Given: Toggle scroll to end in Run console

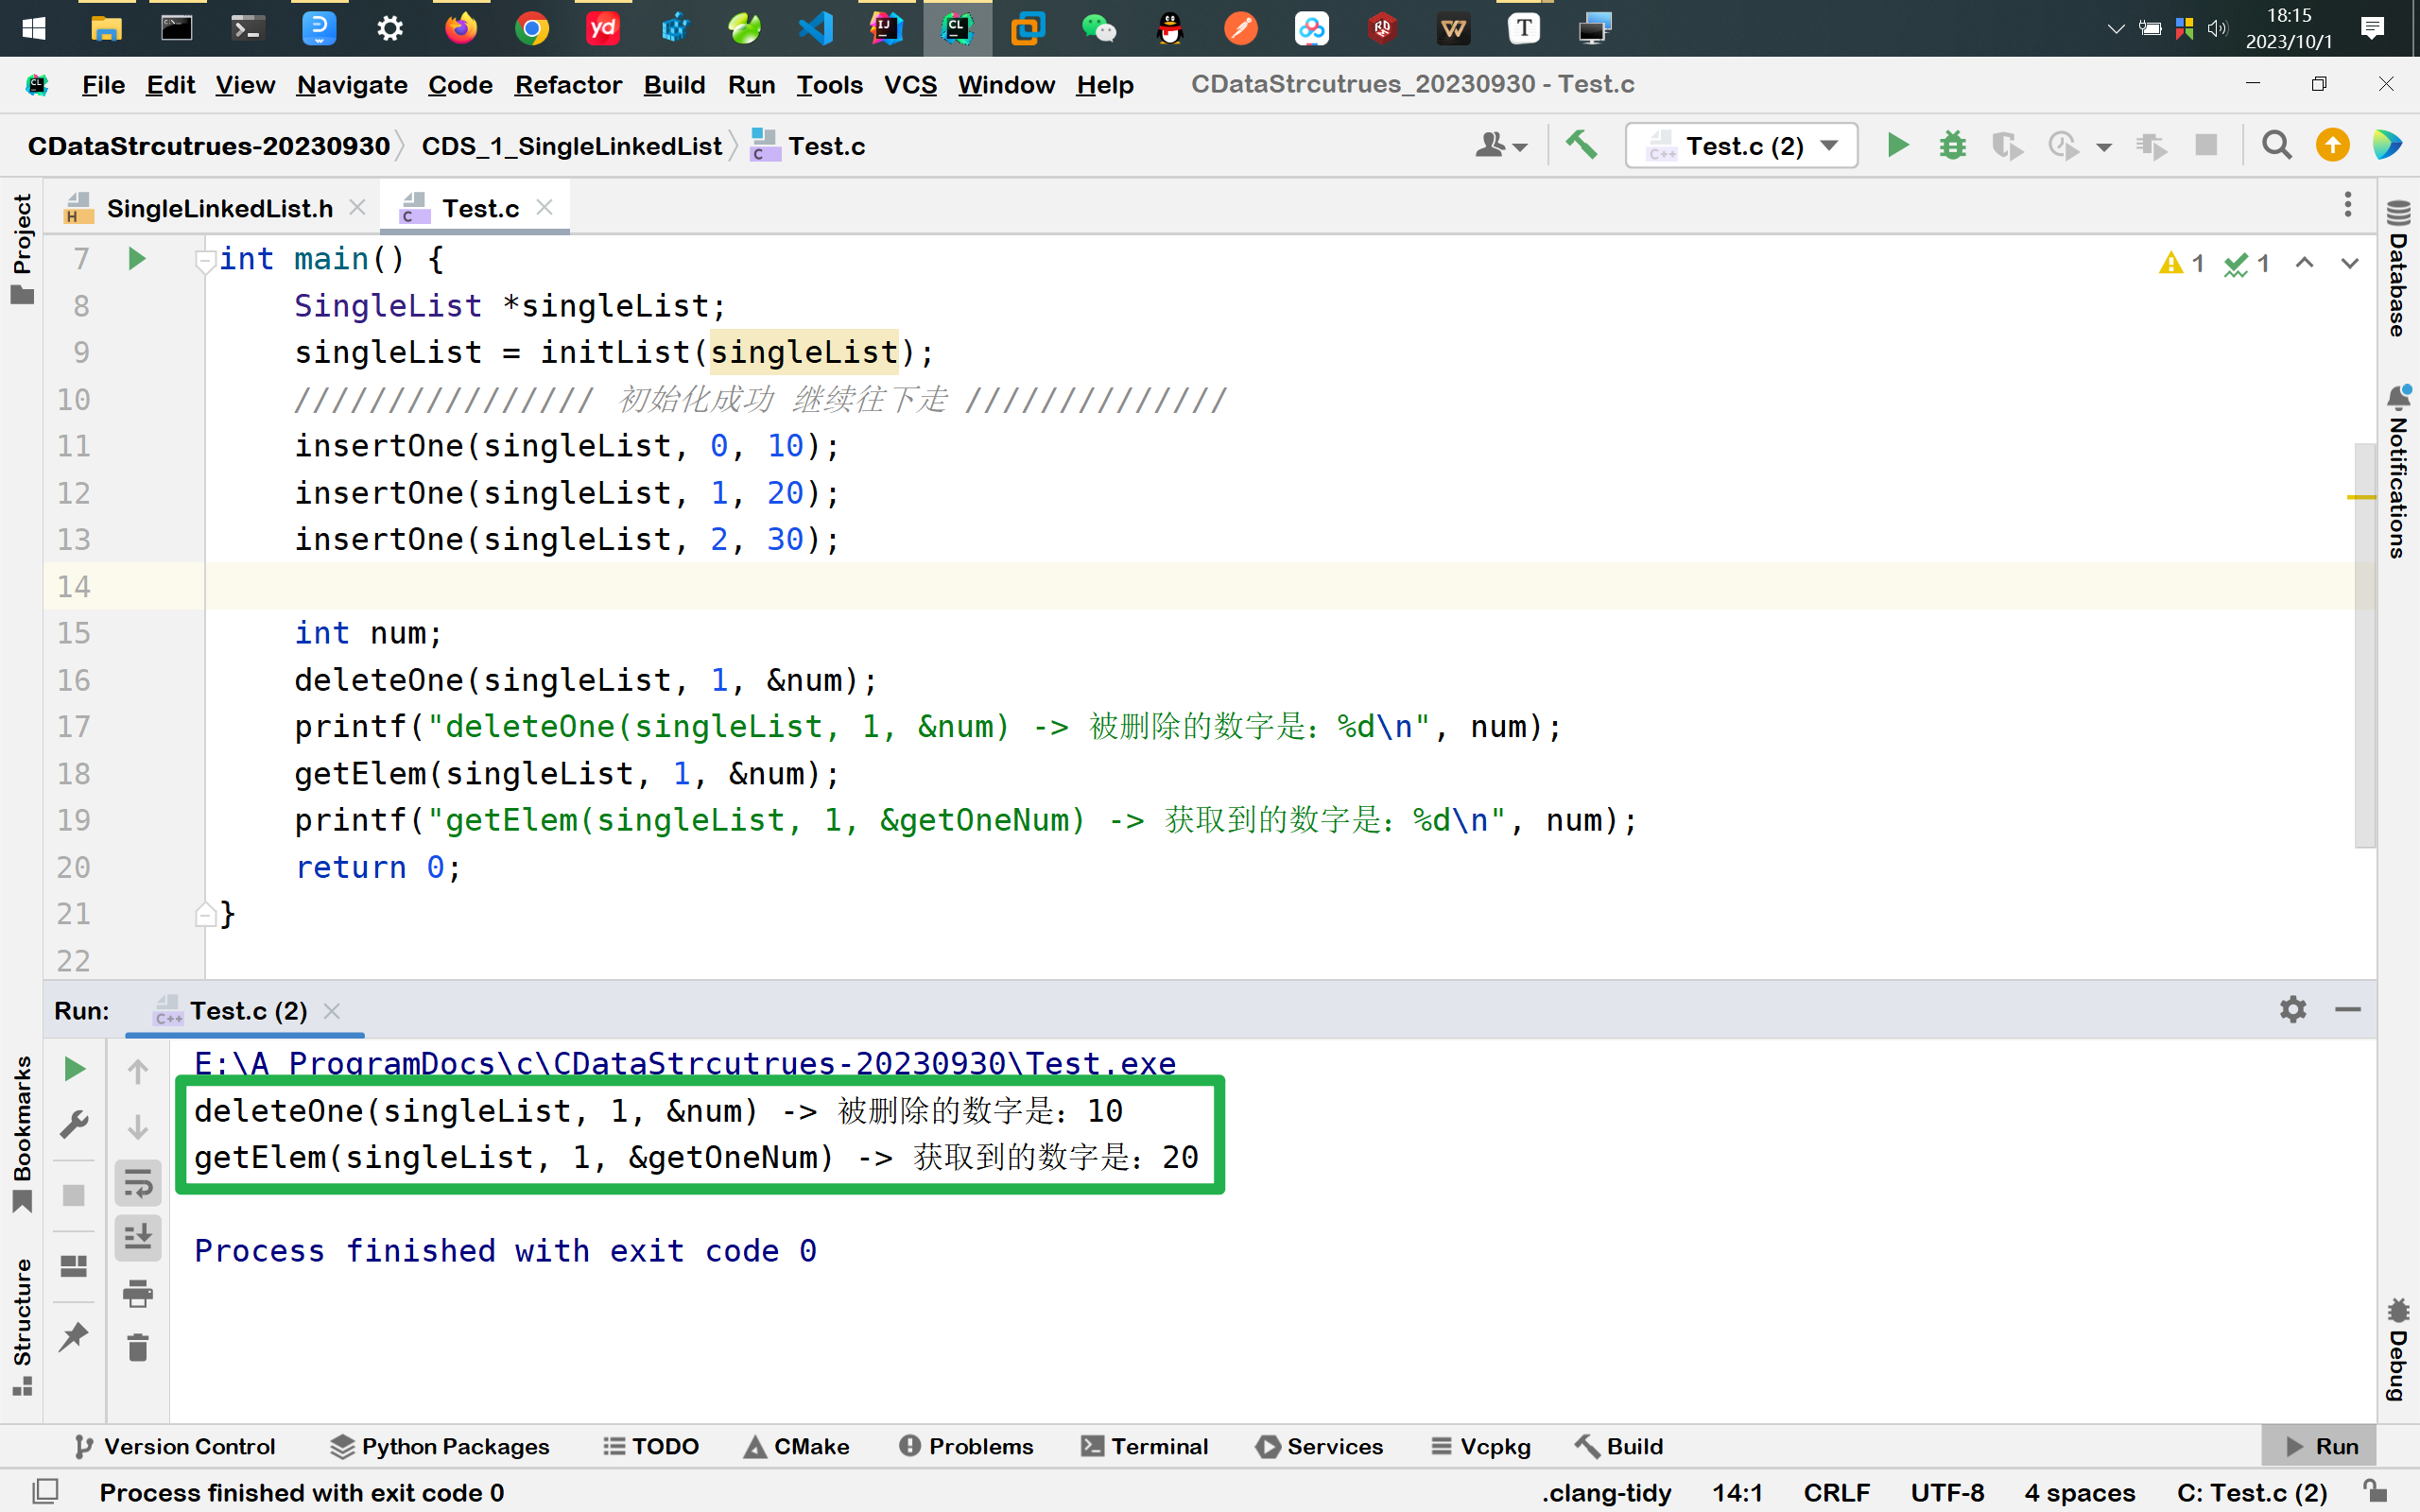Looking at the screenshot, I should pyautogui.click(x=138, y=1238).
